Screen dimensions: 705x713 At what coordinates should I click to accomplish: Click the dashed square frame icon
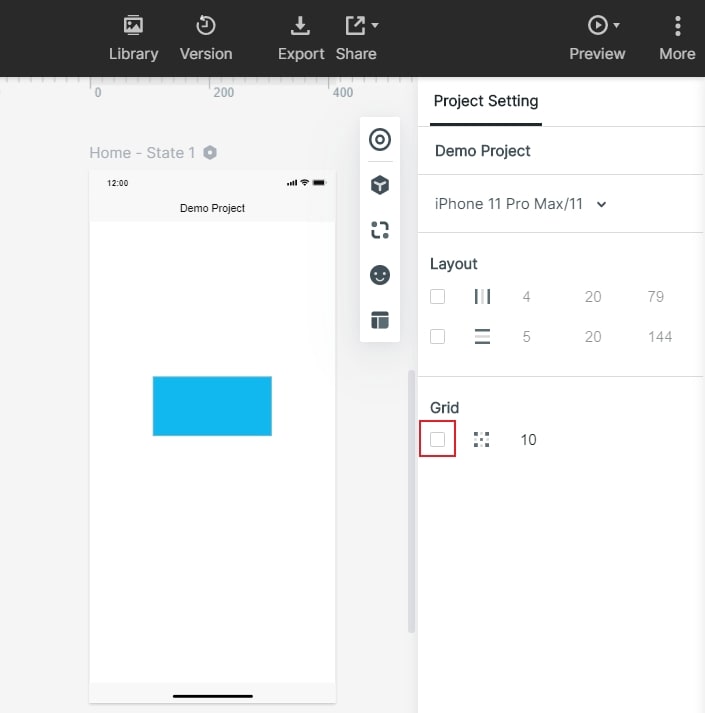(x=380, y=230)
